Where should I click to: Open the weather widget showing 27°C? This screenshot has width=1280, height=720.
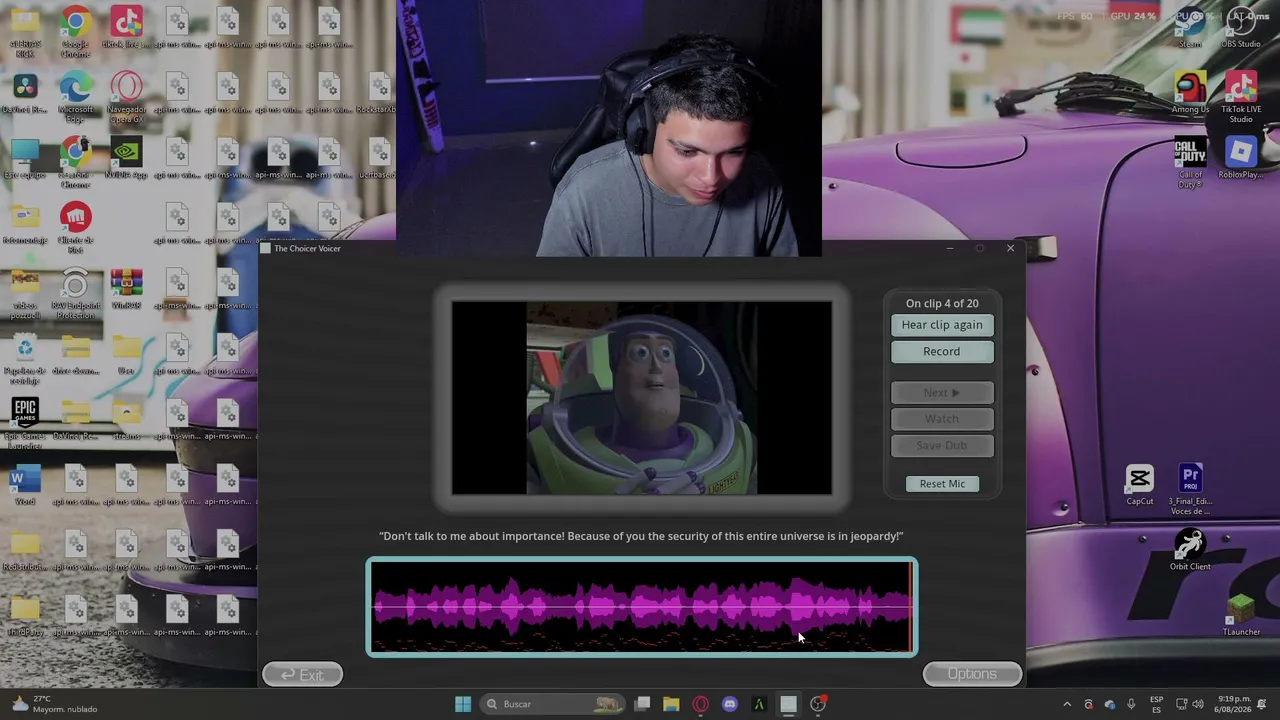pyautogui.click(x=55, y=704)
